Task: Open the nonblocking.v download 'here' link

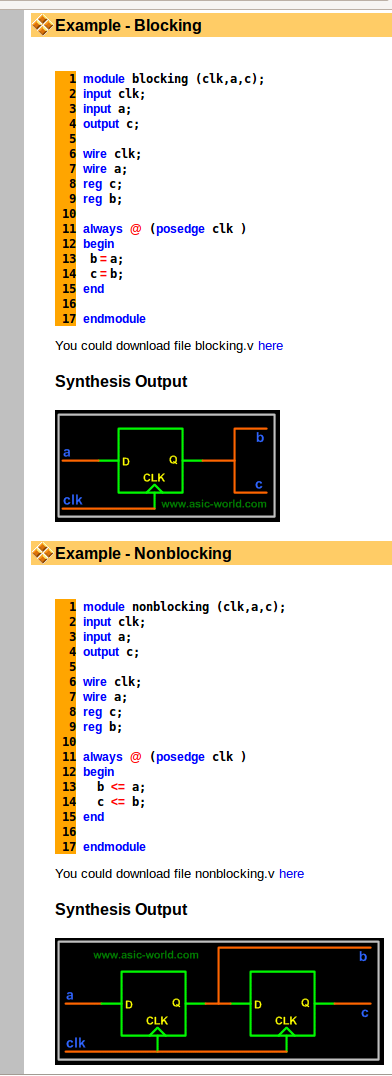Action: pyautogui.click(x=291, y=874)
